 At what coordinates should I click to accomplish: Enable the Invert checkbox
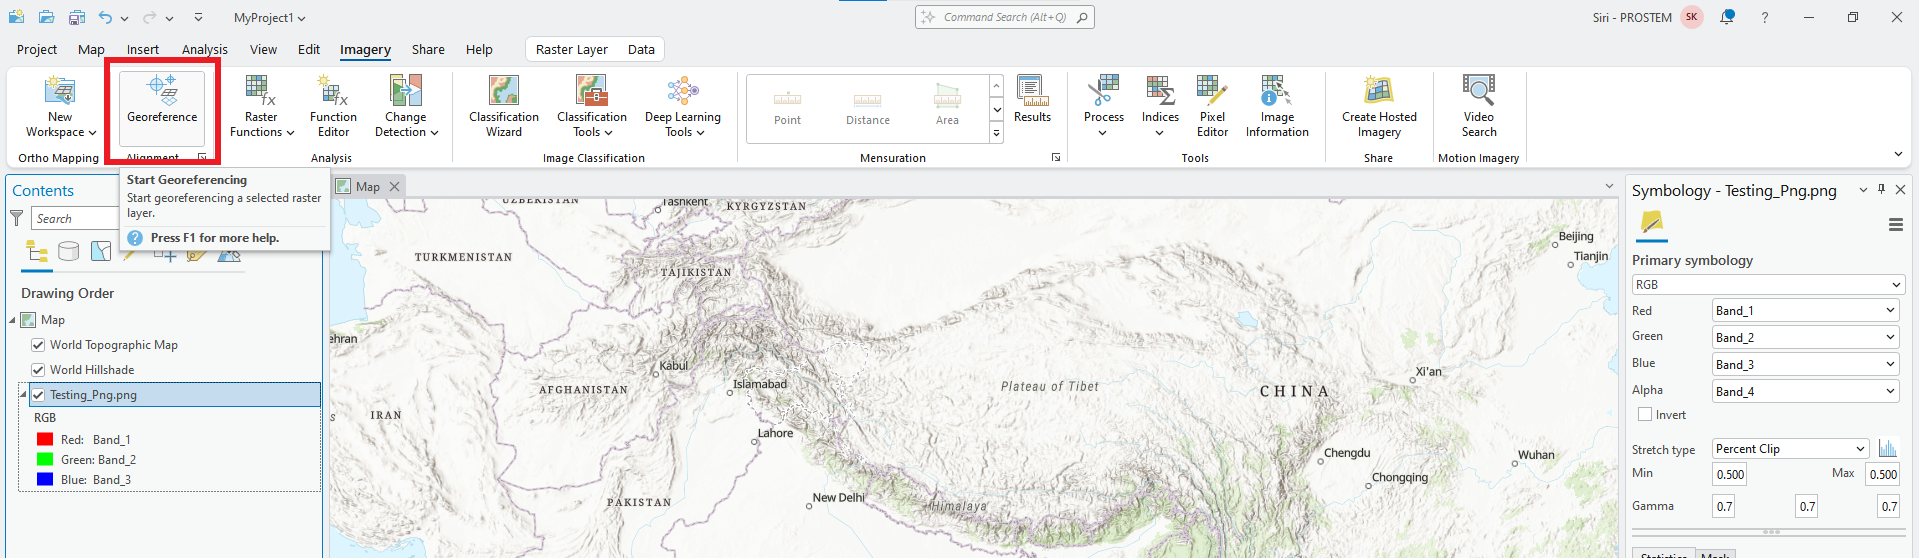click(x=1644, y=414)
